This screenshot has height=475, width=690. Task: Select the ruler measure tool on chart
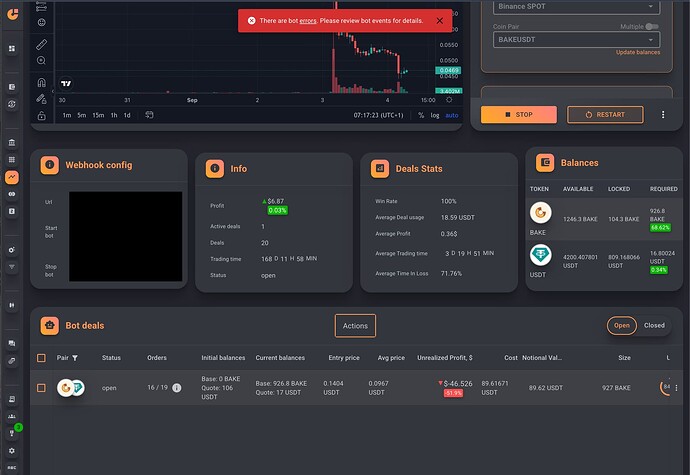click(41, 44)
